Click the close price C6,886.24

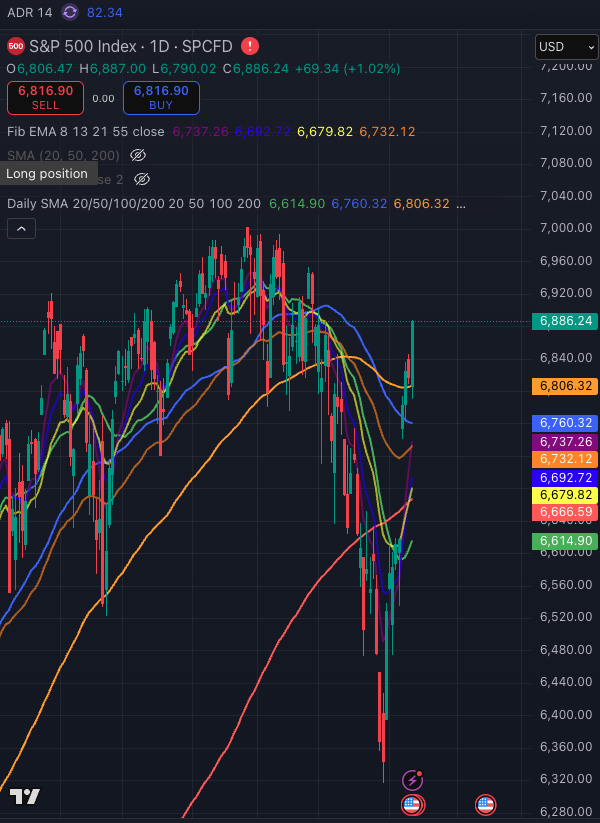256,69
